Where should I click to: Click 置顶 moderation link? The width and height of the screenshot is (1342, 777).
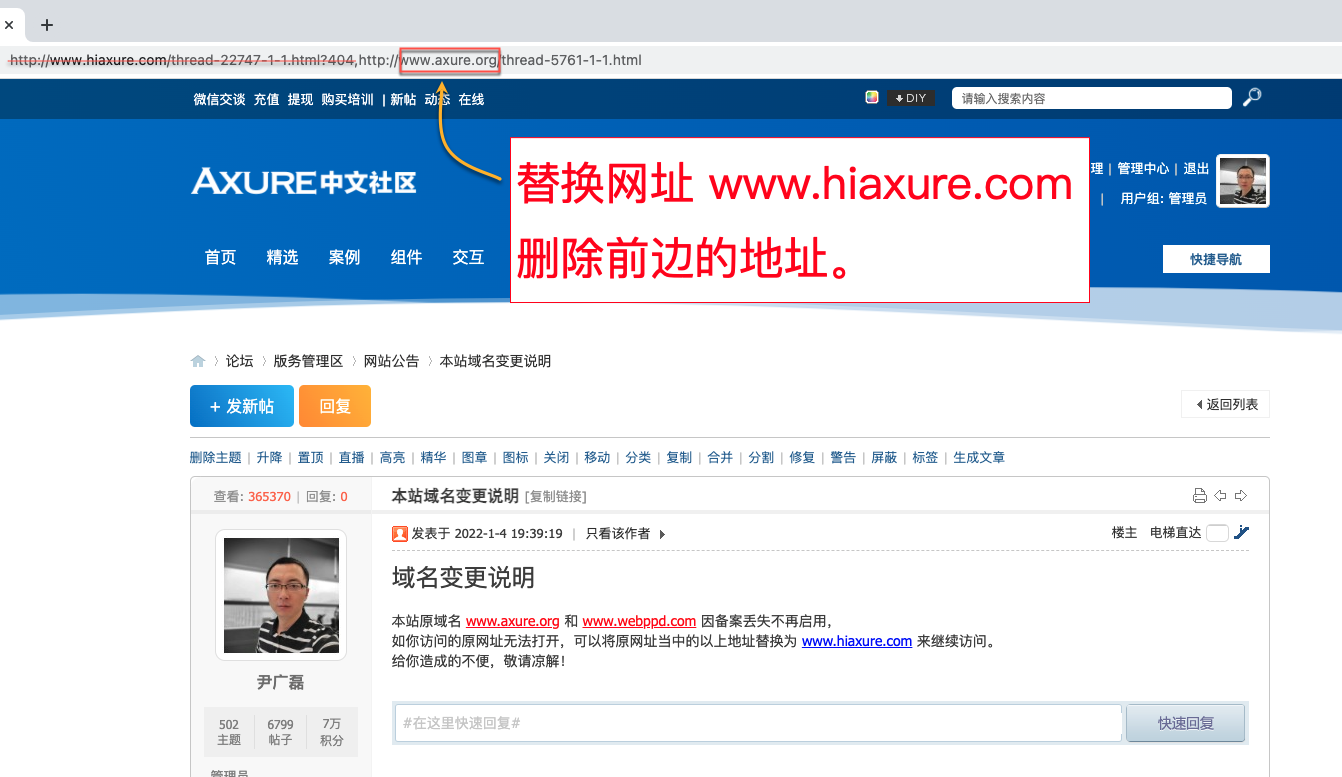pyautogui.click(x=310, y=457)
